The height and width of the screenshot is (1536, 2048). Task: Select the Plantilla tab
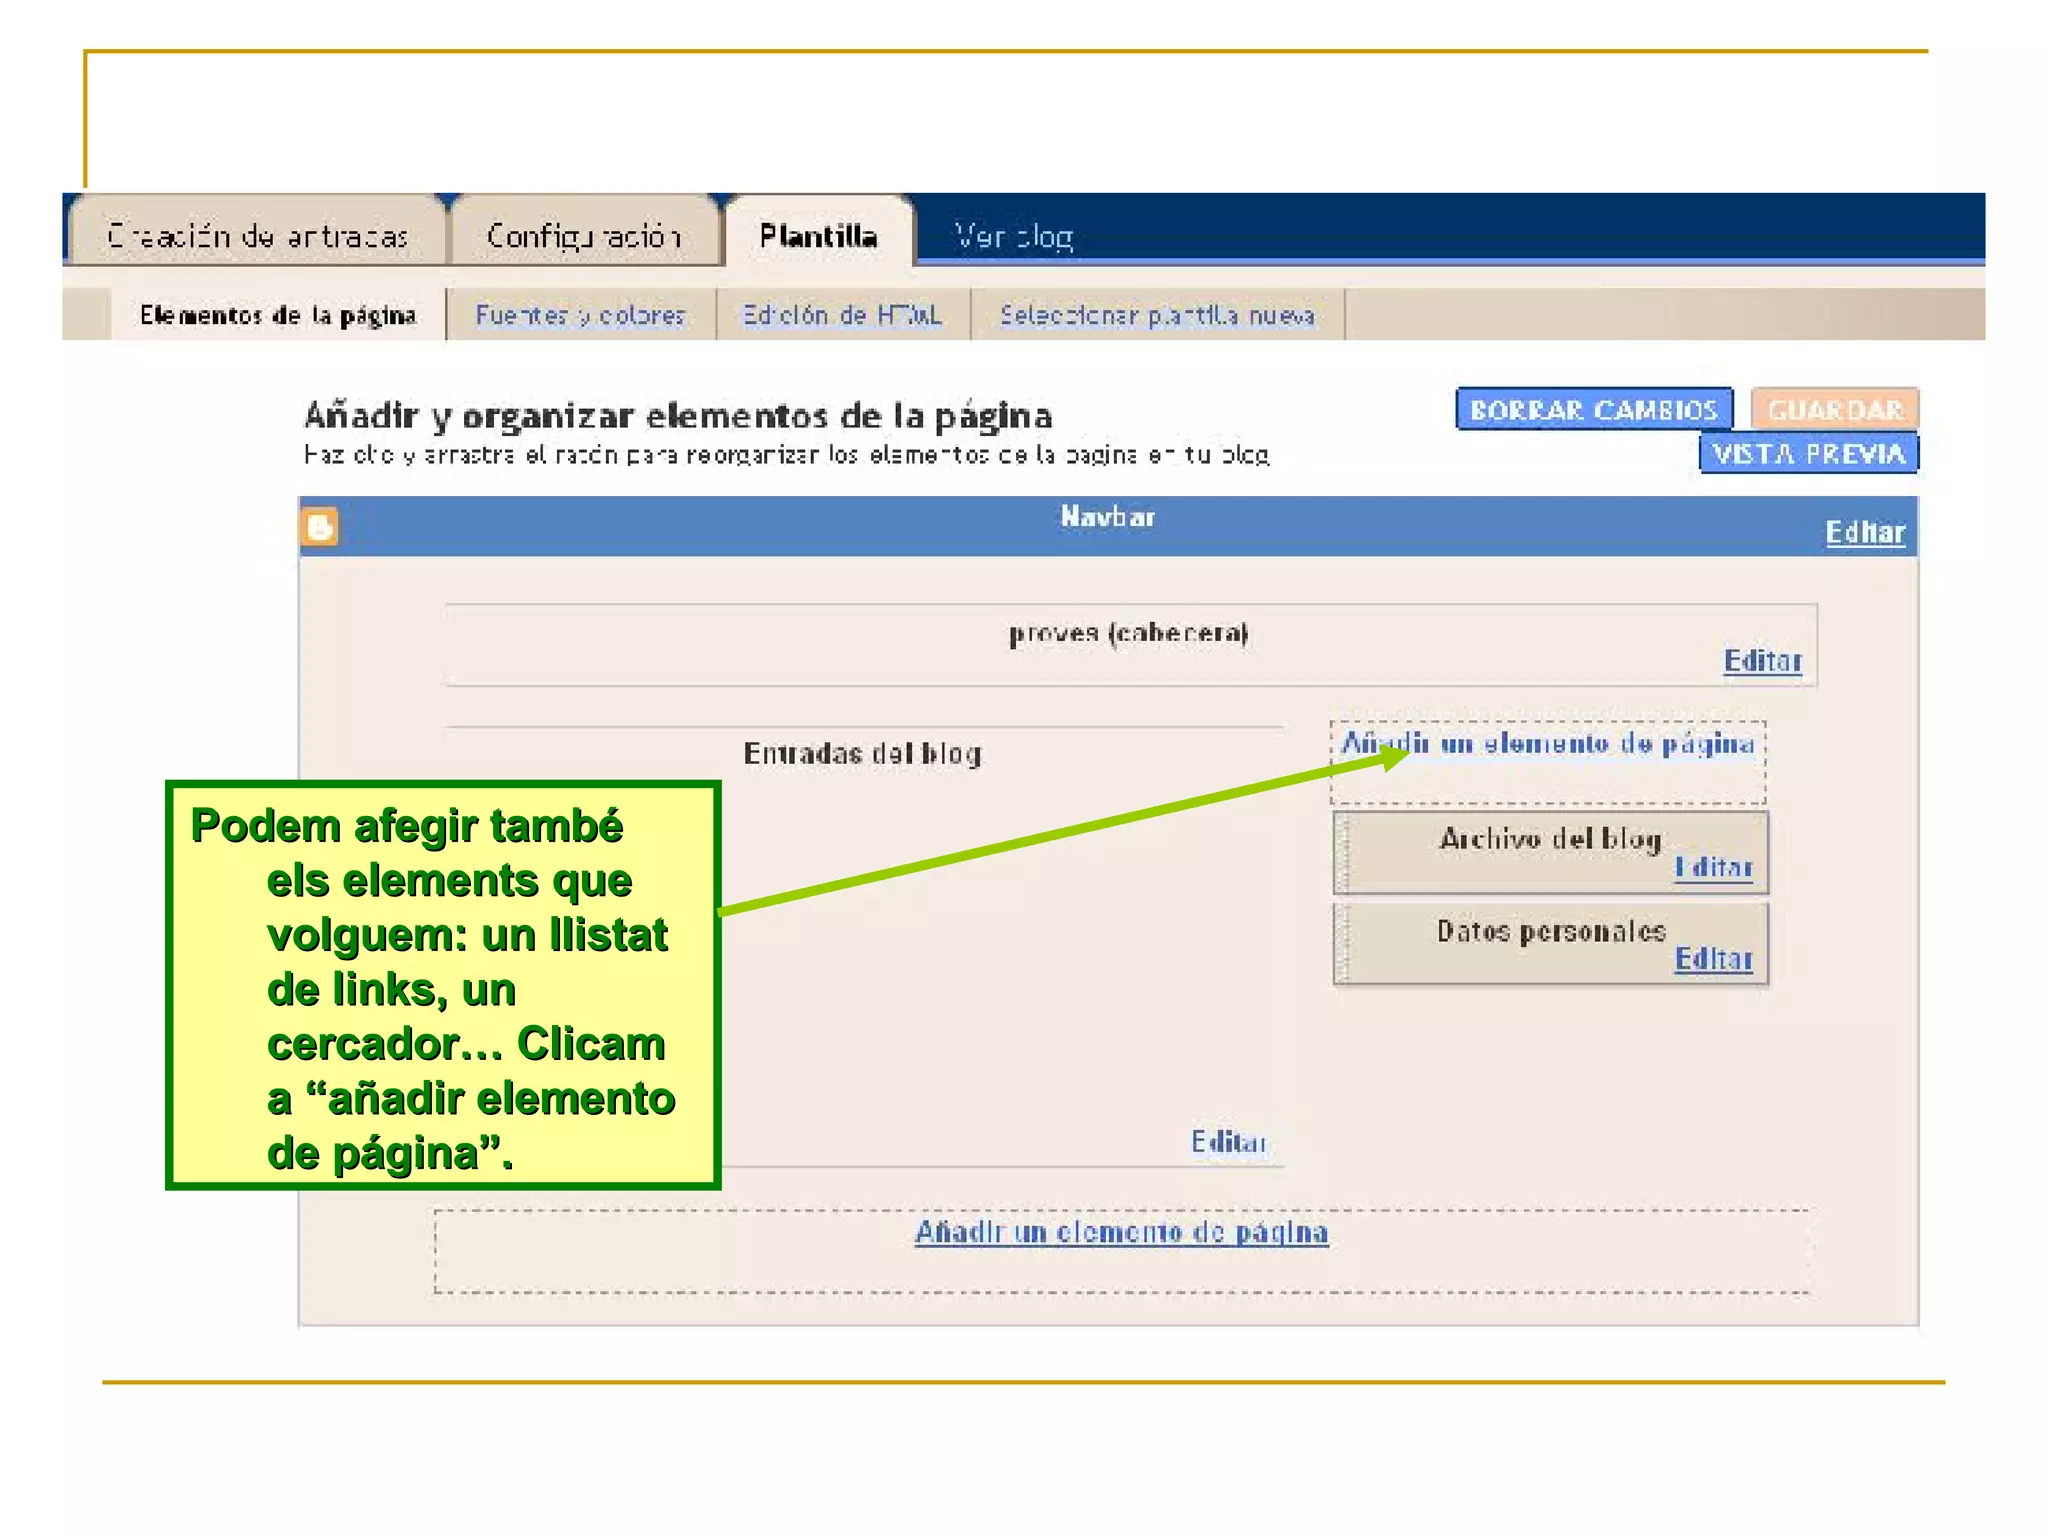(818, 236)
